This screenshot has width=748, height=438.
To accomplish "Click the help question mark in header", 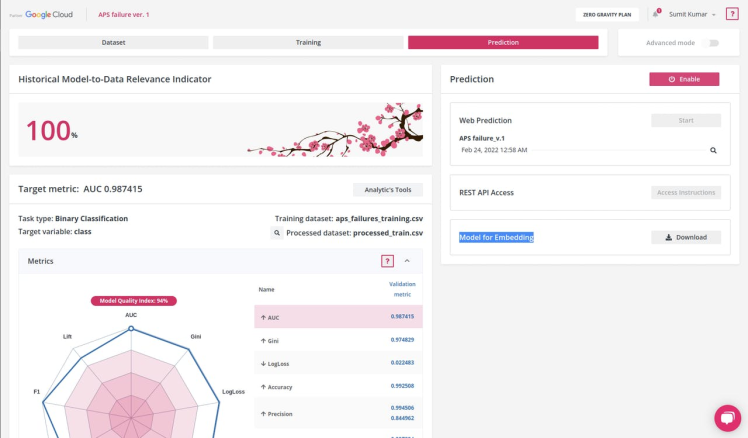I will coord(732,14).
